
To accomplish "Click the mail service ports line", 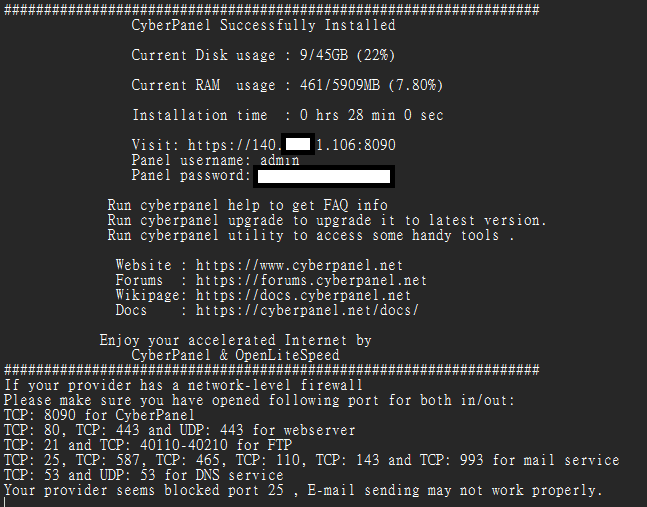I will point(311,460).
